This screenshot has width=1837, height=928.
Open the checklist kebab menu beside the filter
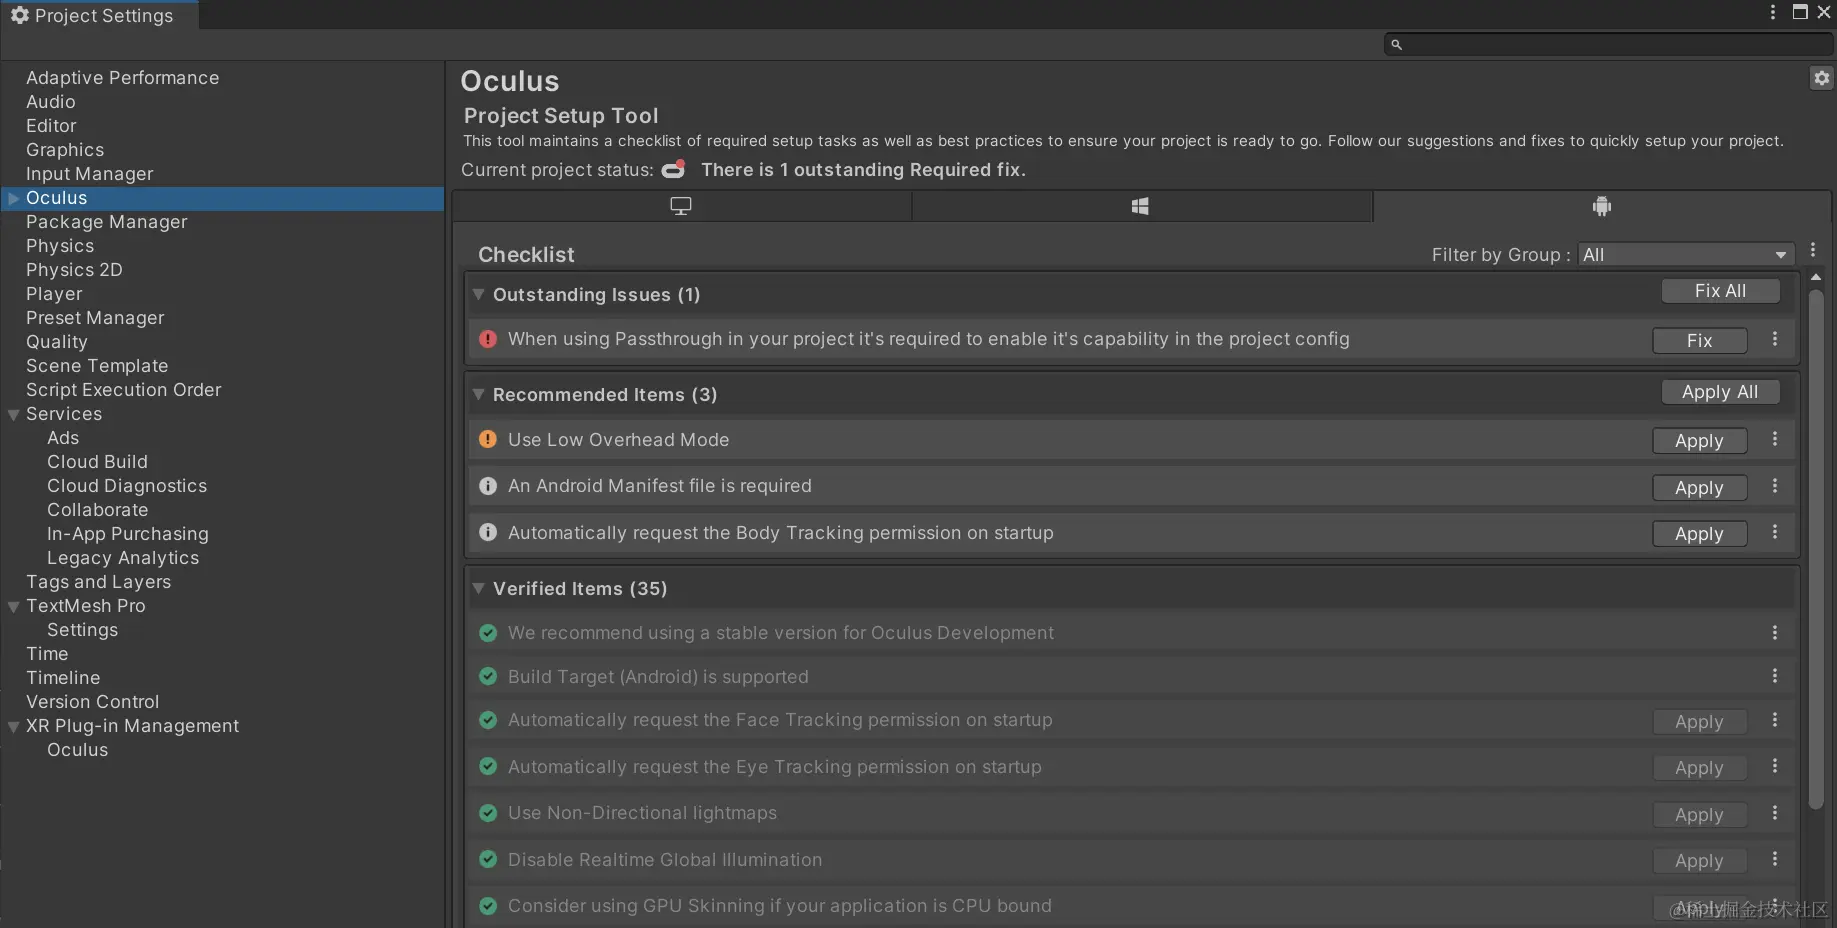click(x=1813, y=250)
